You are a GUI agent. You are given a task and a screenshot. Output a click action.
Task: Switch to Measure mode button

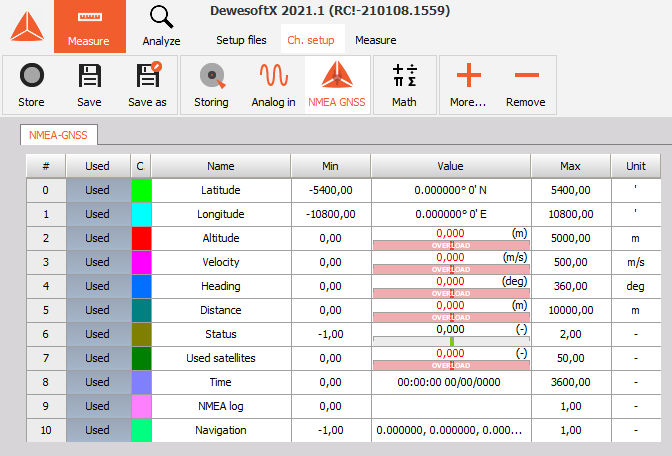tap(90, 27)
